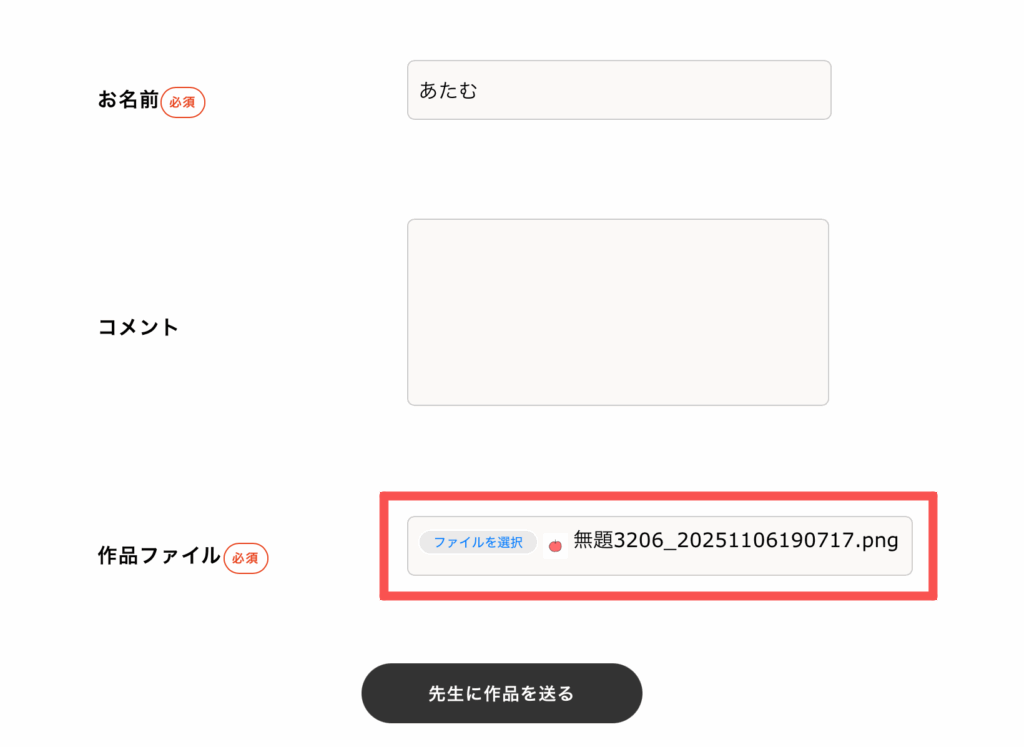Click the コメント field label
The width and height of the screenshot is (1024, 747).
[138, 327]
